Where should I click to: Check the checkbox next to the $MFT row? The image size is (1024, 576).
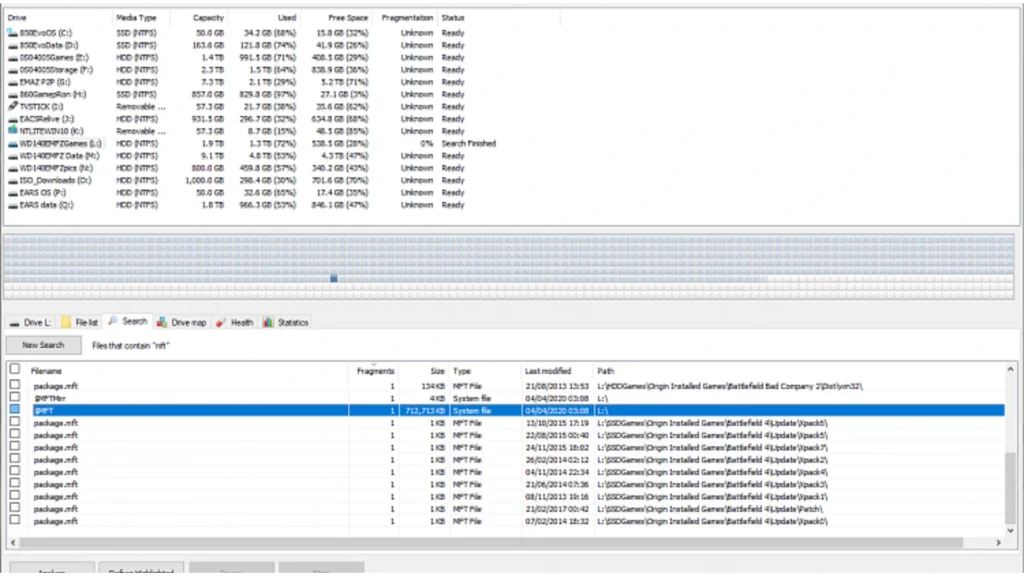coord(14,409)
